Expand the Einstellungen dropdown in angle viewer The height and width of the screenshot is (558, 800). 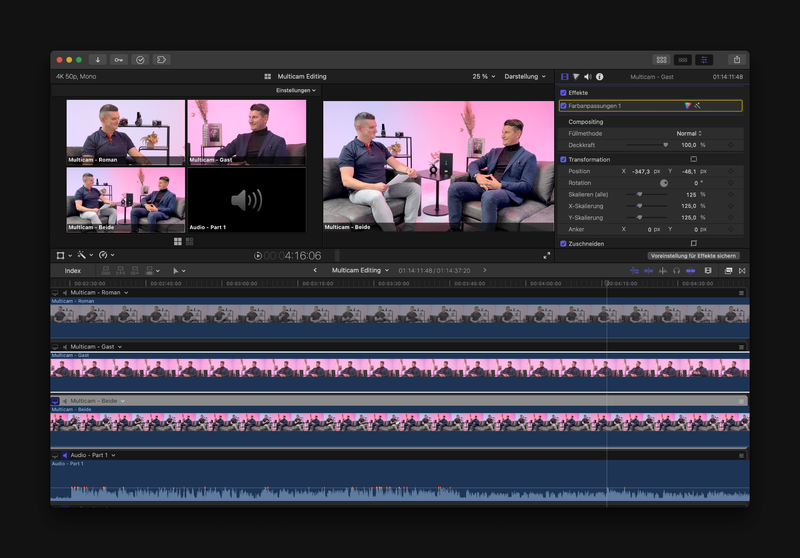tap(295, 90)
